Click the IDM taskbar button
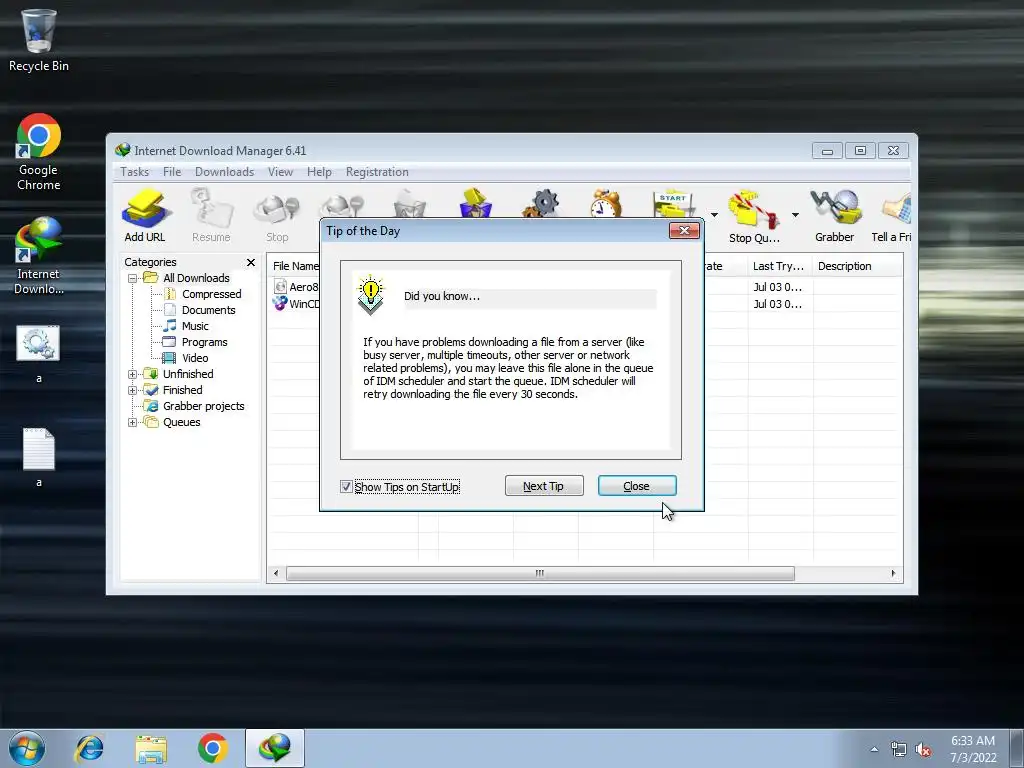Image resolution: width=1024 pixels, height=768 pixels. (x=275, y=748)
